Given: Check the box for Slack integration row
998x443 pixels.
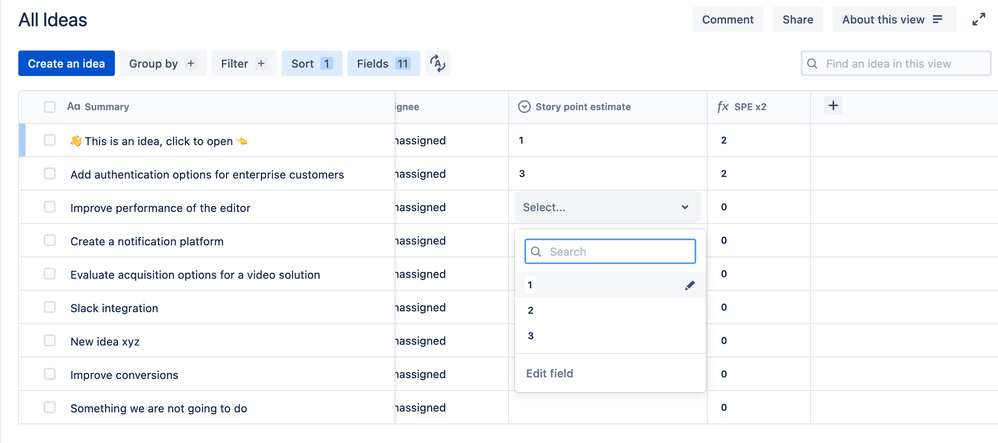Looking at the screenshot, I should click(x=50, y=308).
